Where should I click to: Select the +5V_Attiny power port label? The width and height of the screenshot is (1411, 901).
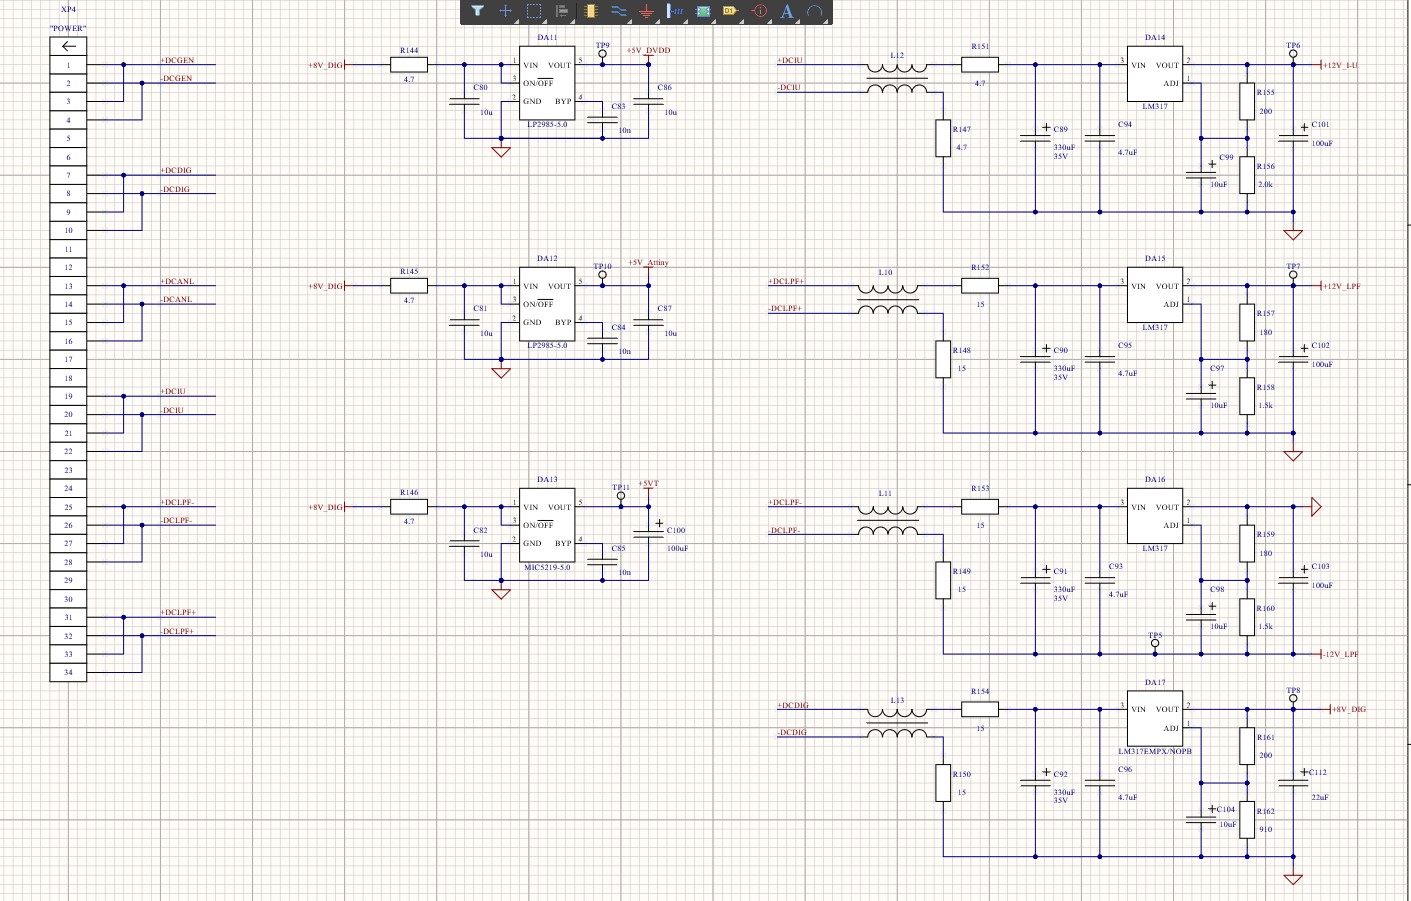(x=649, y=262)
